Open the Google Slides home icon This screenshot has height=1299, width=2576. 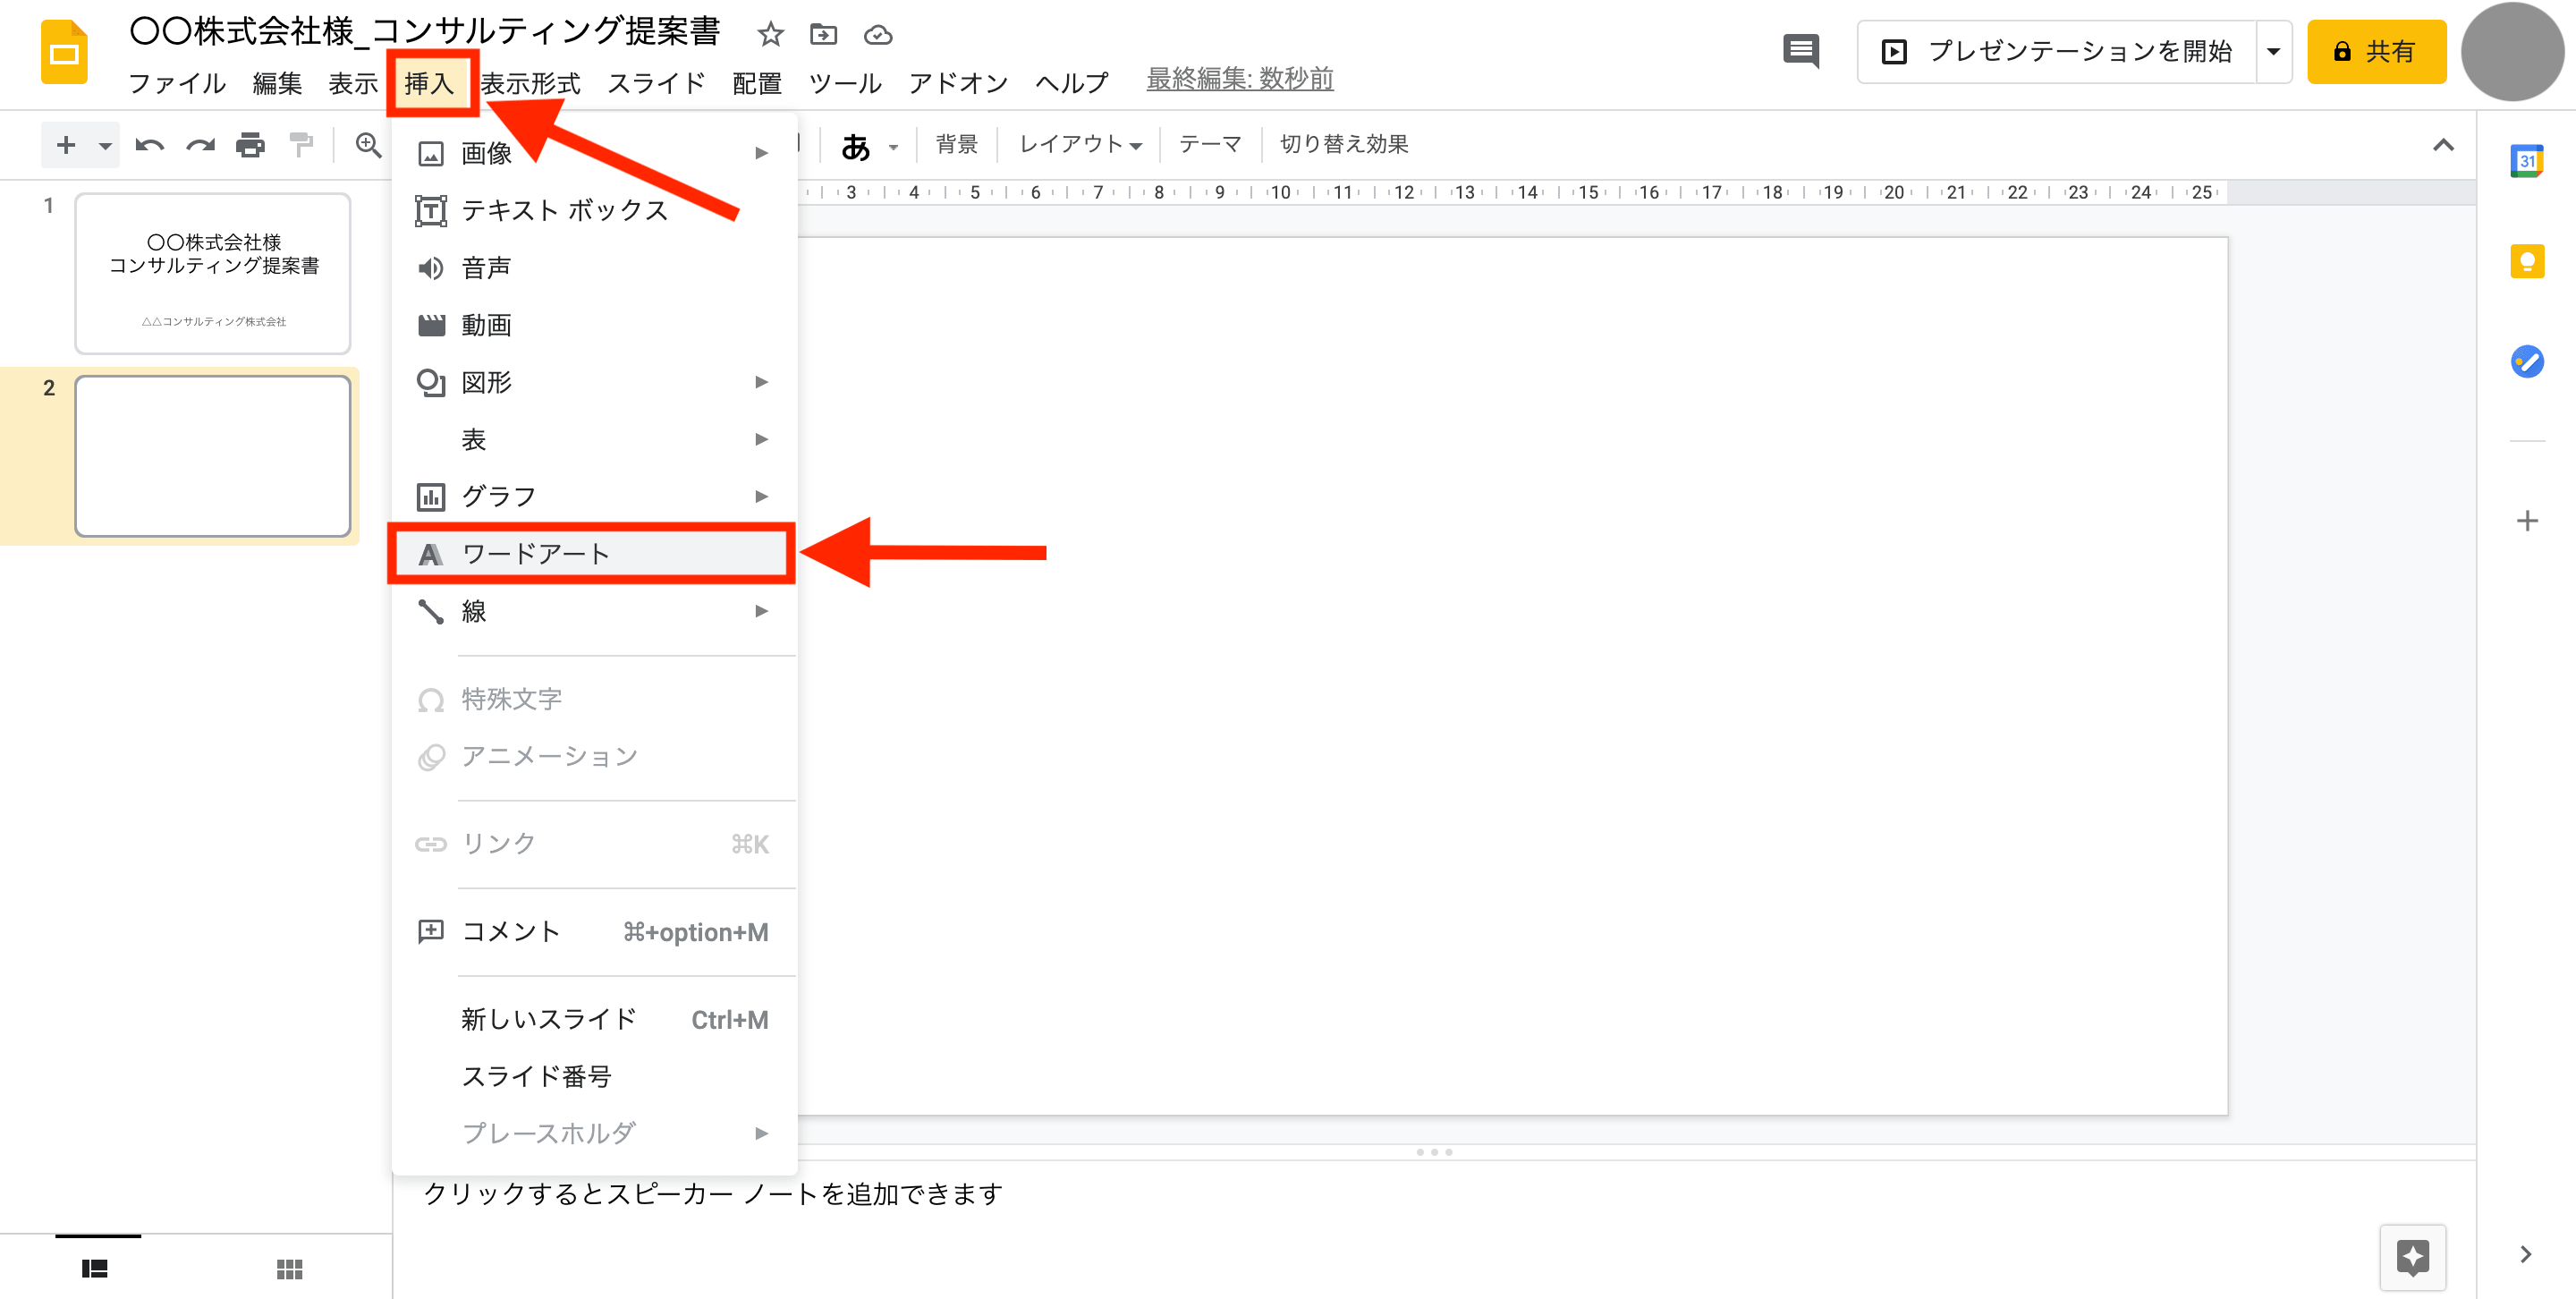(x=64, y=52)
